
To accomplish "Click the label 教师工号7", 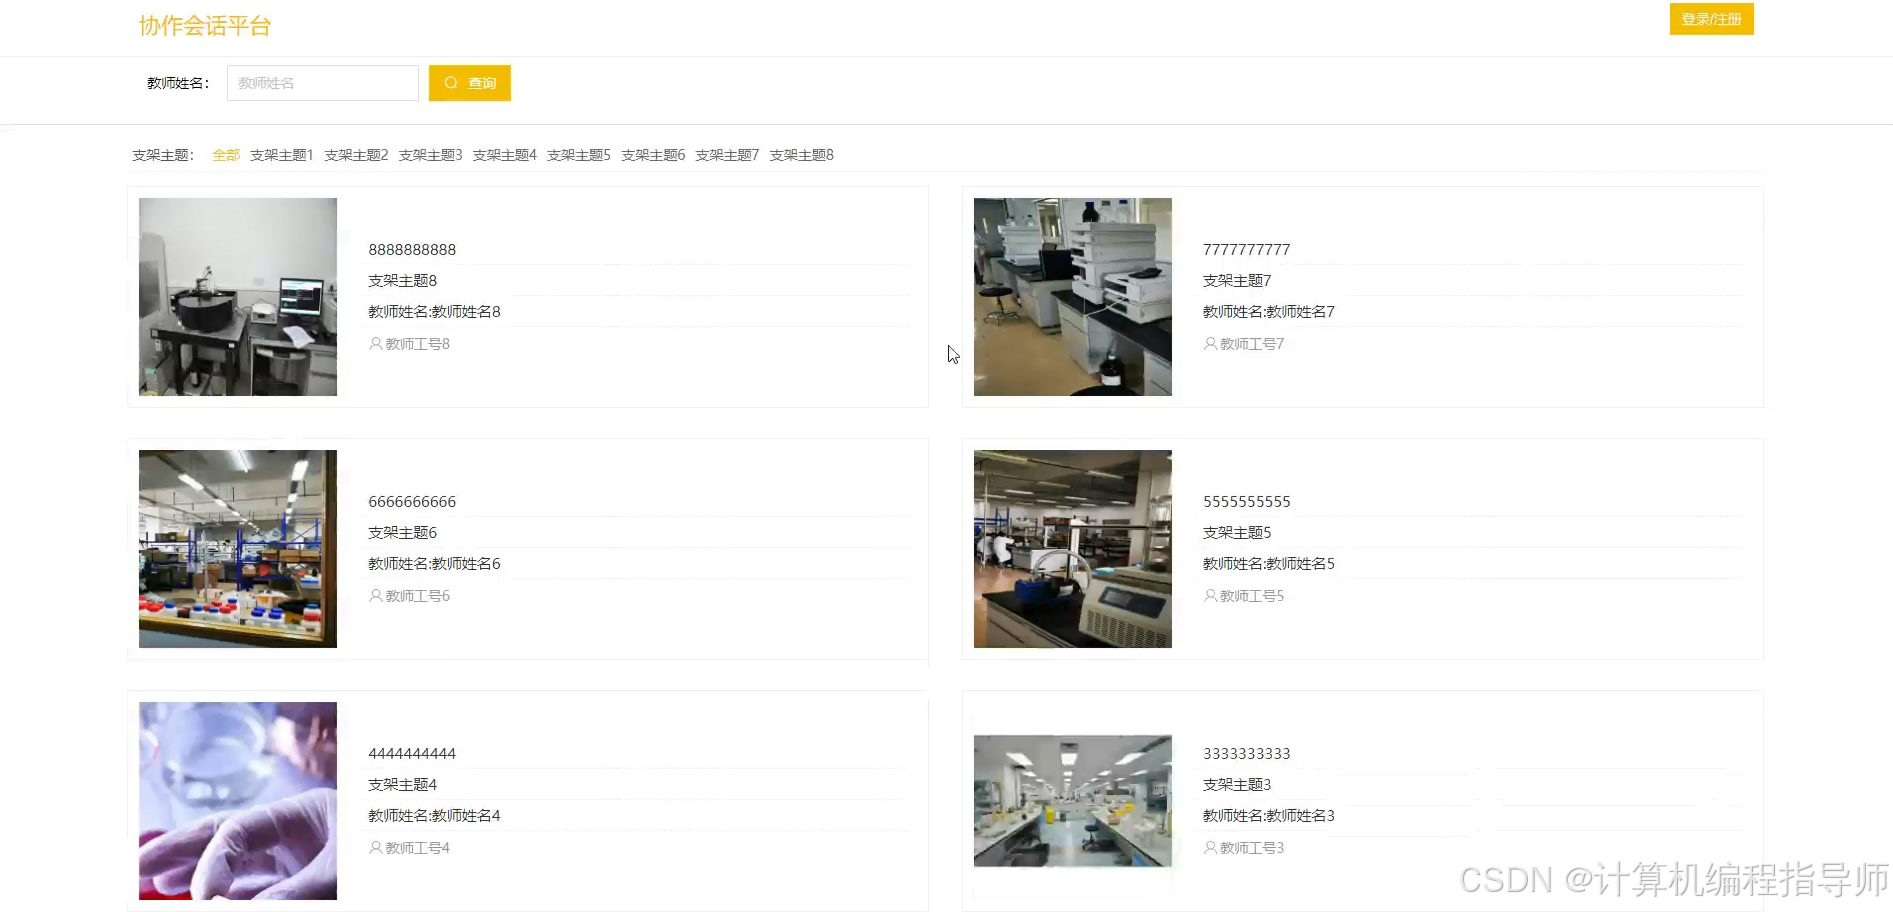I will click(1252, 344).
